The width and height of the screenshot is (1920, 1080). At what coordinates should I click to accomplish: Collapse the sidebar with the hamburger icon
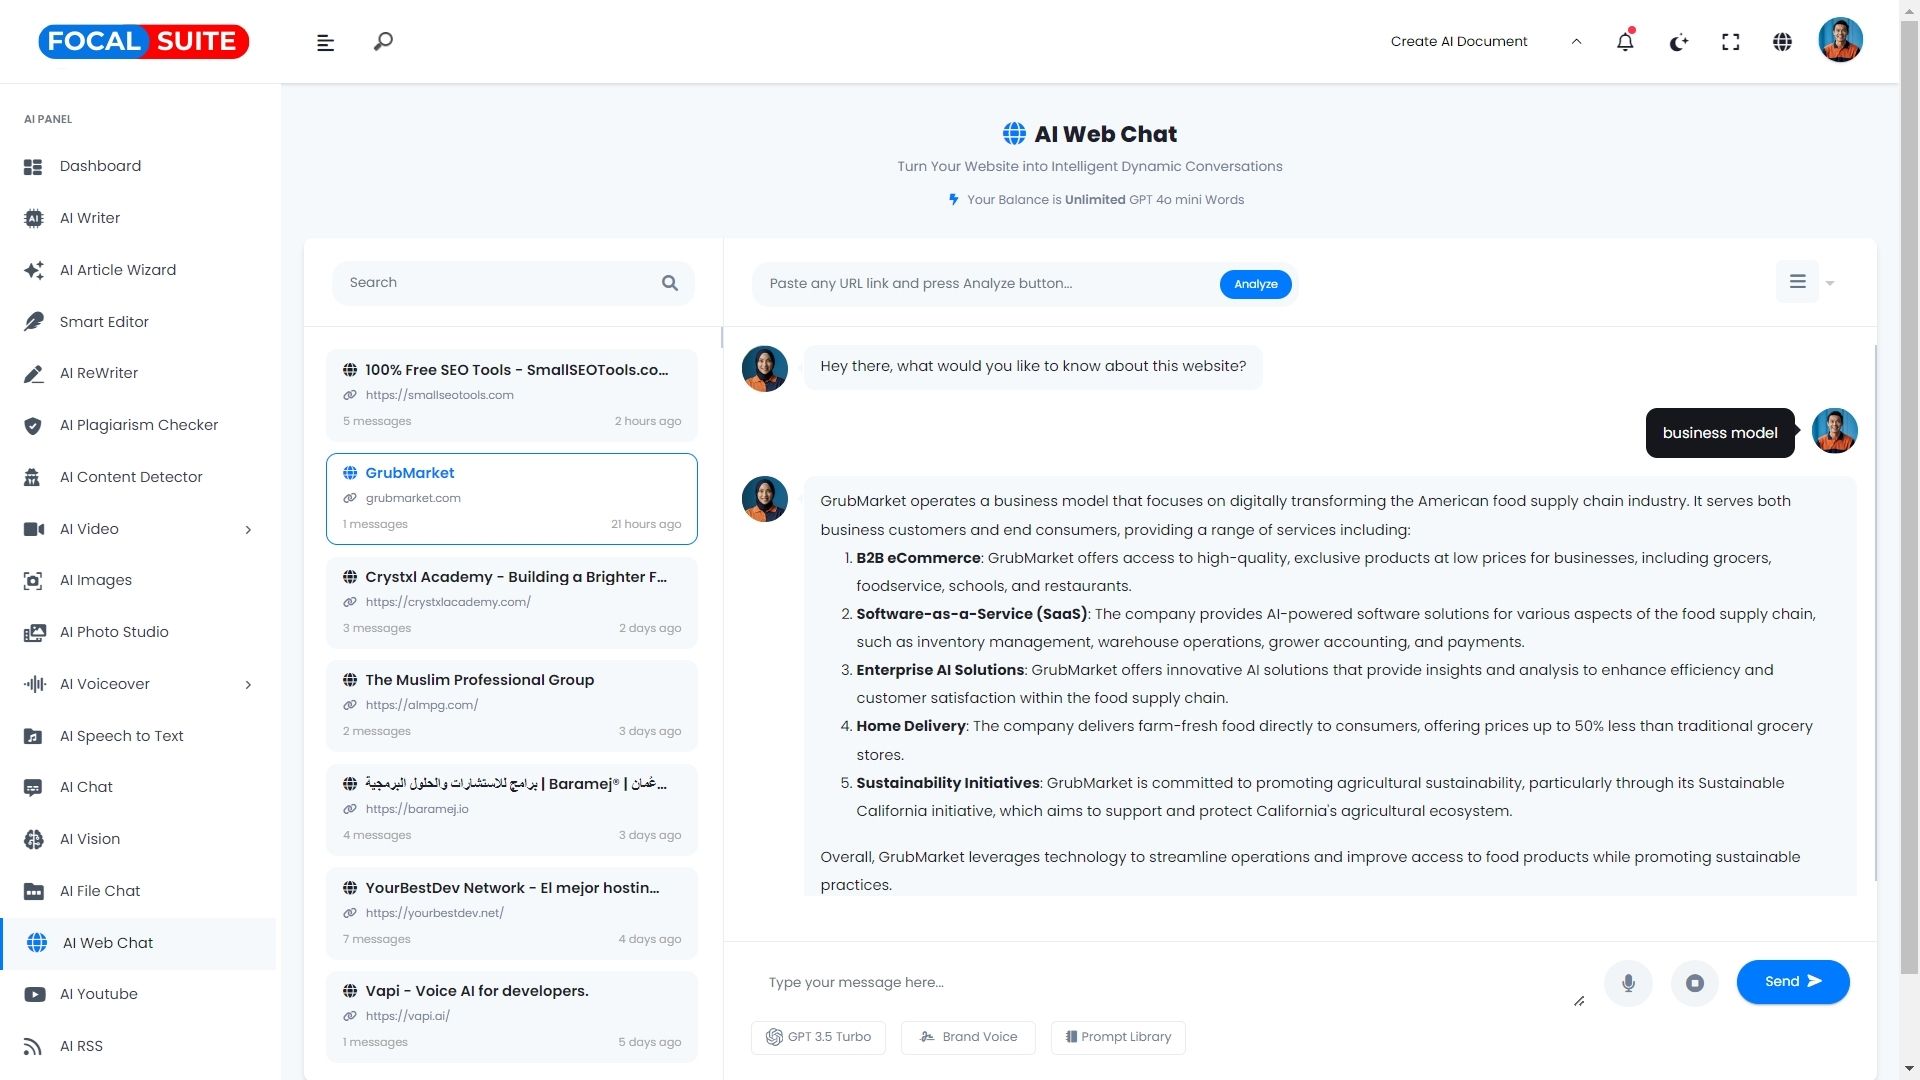point(325,42)
